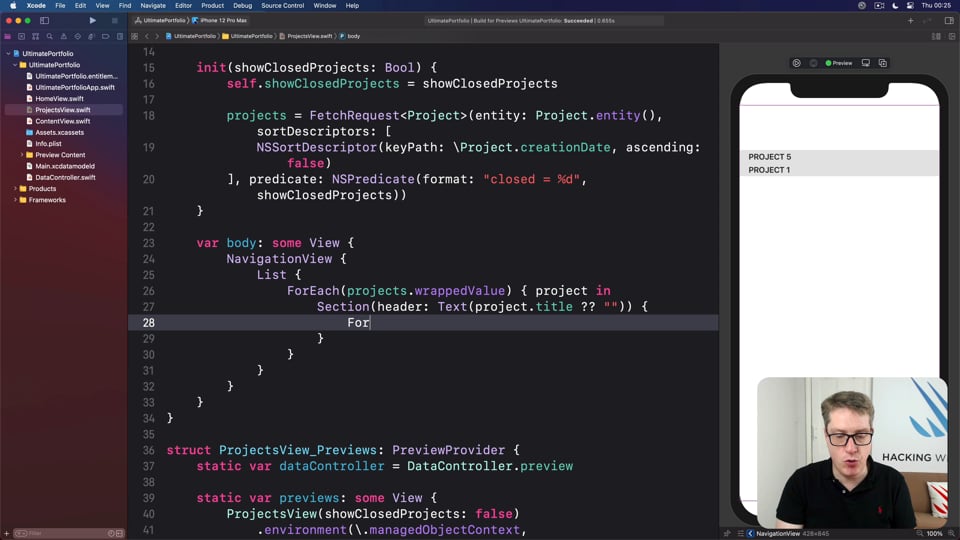Add an editor on the right
This screenshot has width=960, height=540.
(x=952, y=36)
